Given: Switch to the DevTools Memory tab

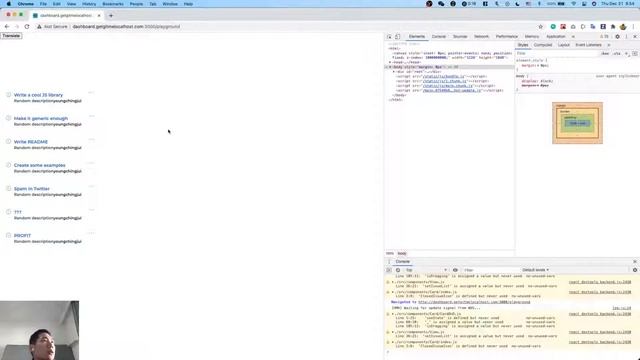Looking at the screenshot, I should click(x=531, y=37).
